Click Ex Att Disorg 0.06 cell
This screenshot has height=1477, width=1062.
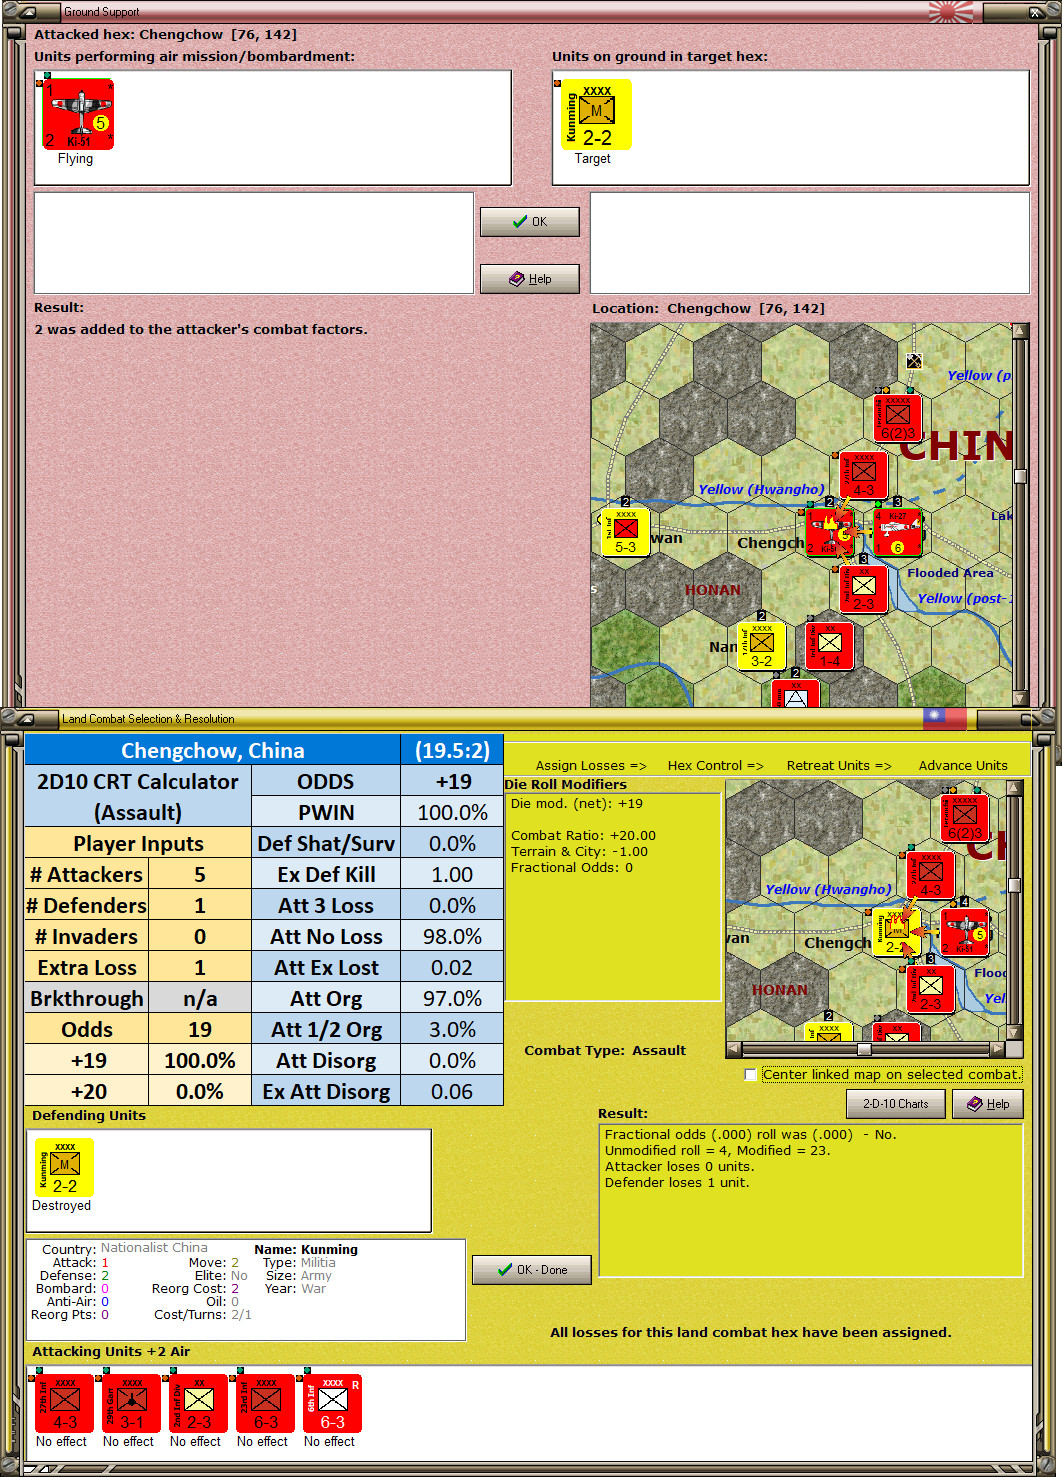452,1092
